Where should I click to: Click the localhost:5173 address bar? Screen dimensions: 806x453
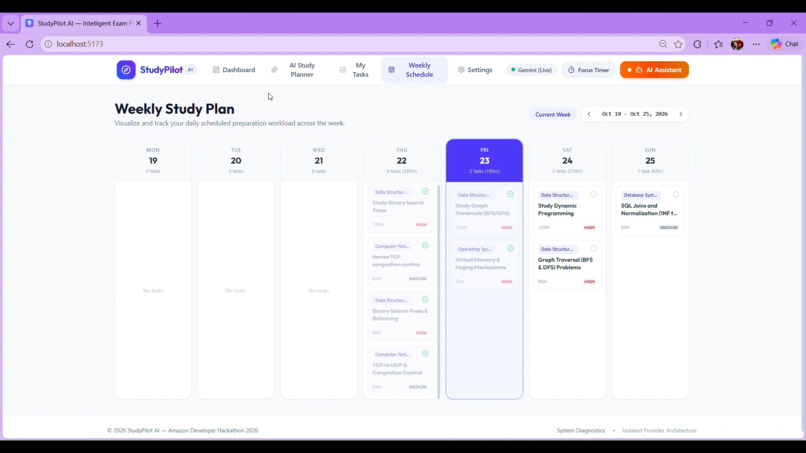tap(350, 44)
